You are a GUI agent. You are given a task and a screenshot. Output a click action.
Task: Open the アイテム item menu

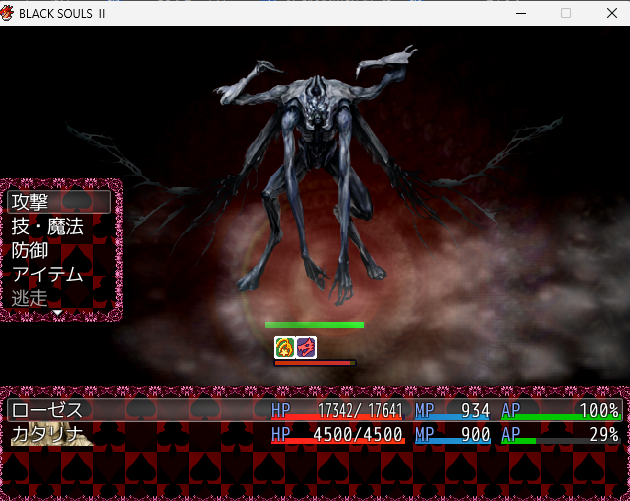47,275
